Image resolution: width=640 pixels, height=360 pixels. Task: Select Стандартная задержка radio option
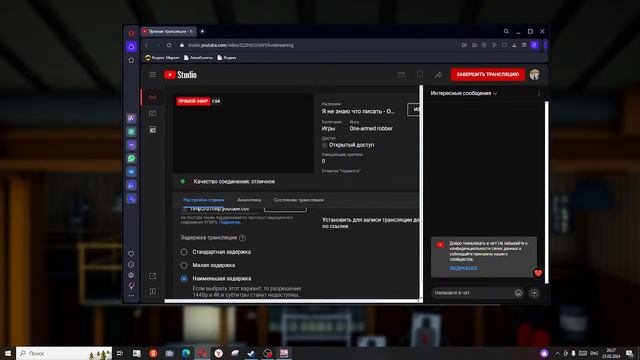click(184, 252)
